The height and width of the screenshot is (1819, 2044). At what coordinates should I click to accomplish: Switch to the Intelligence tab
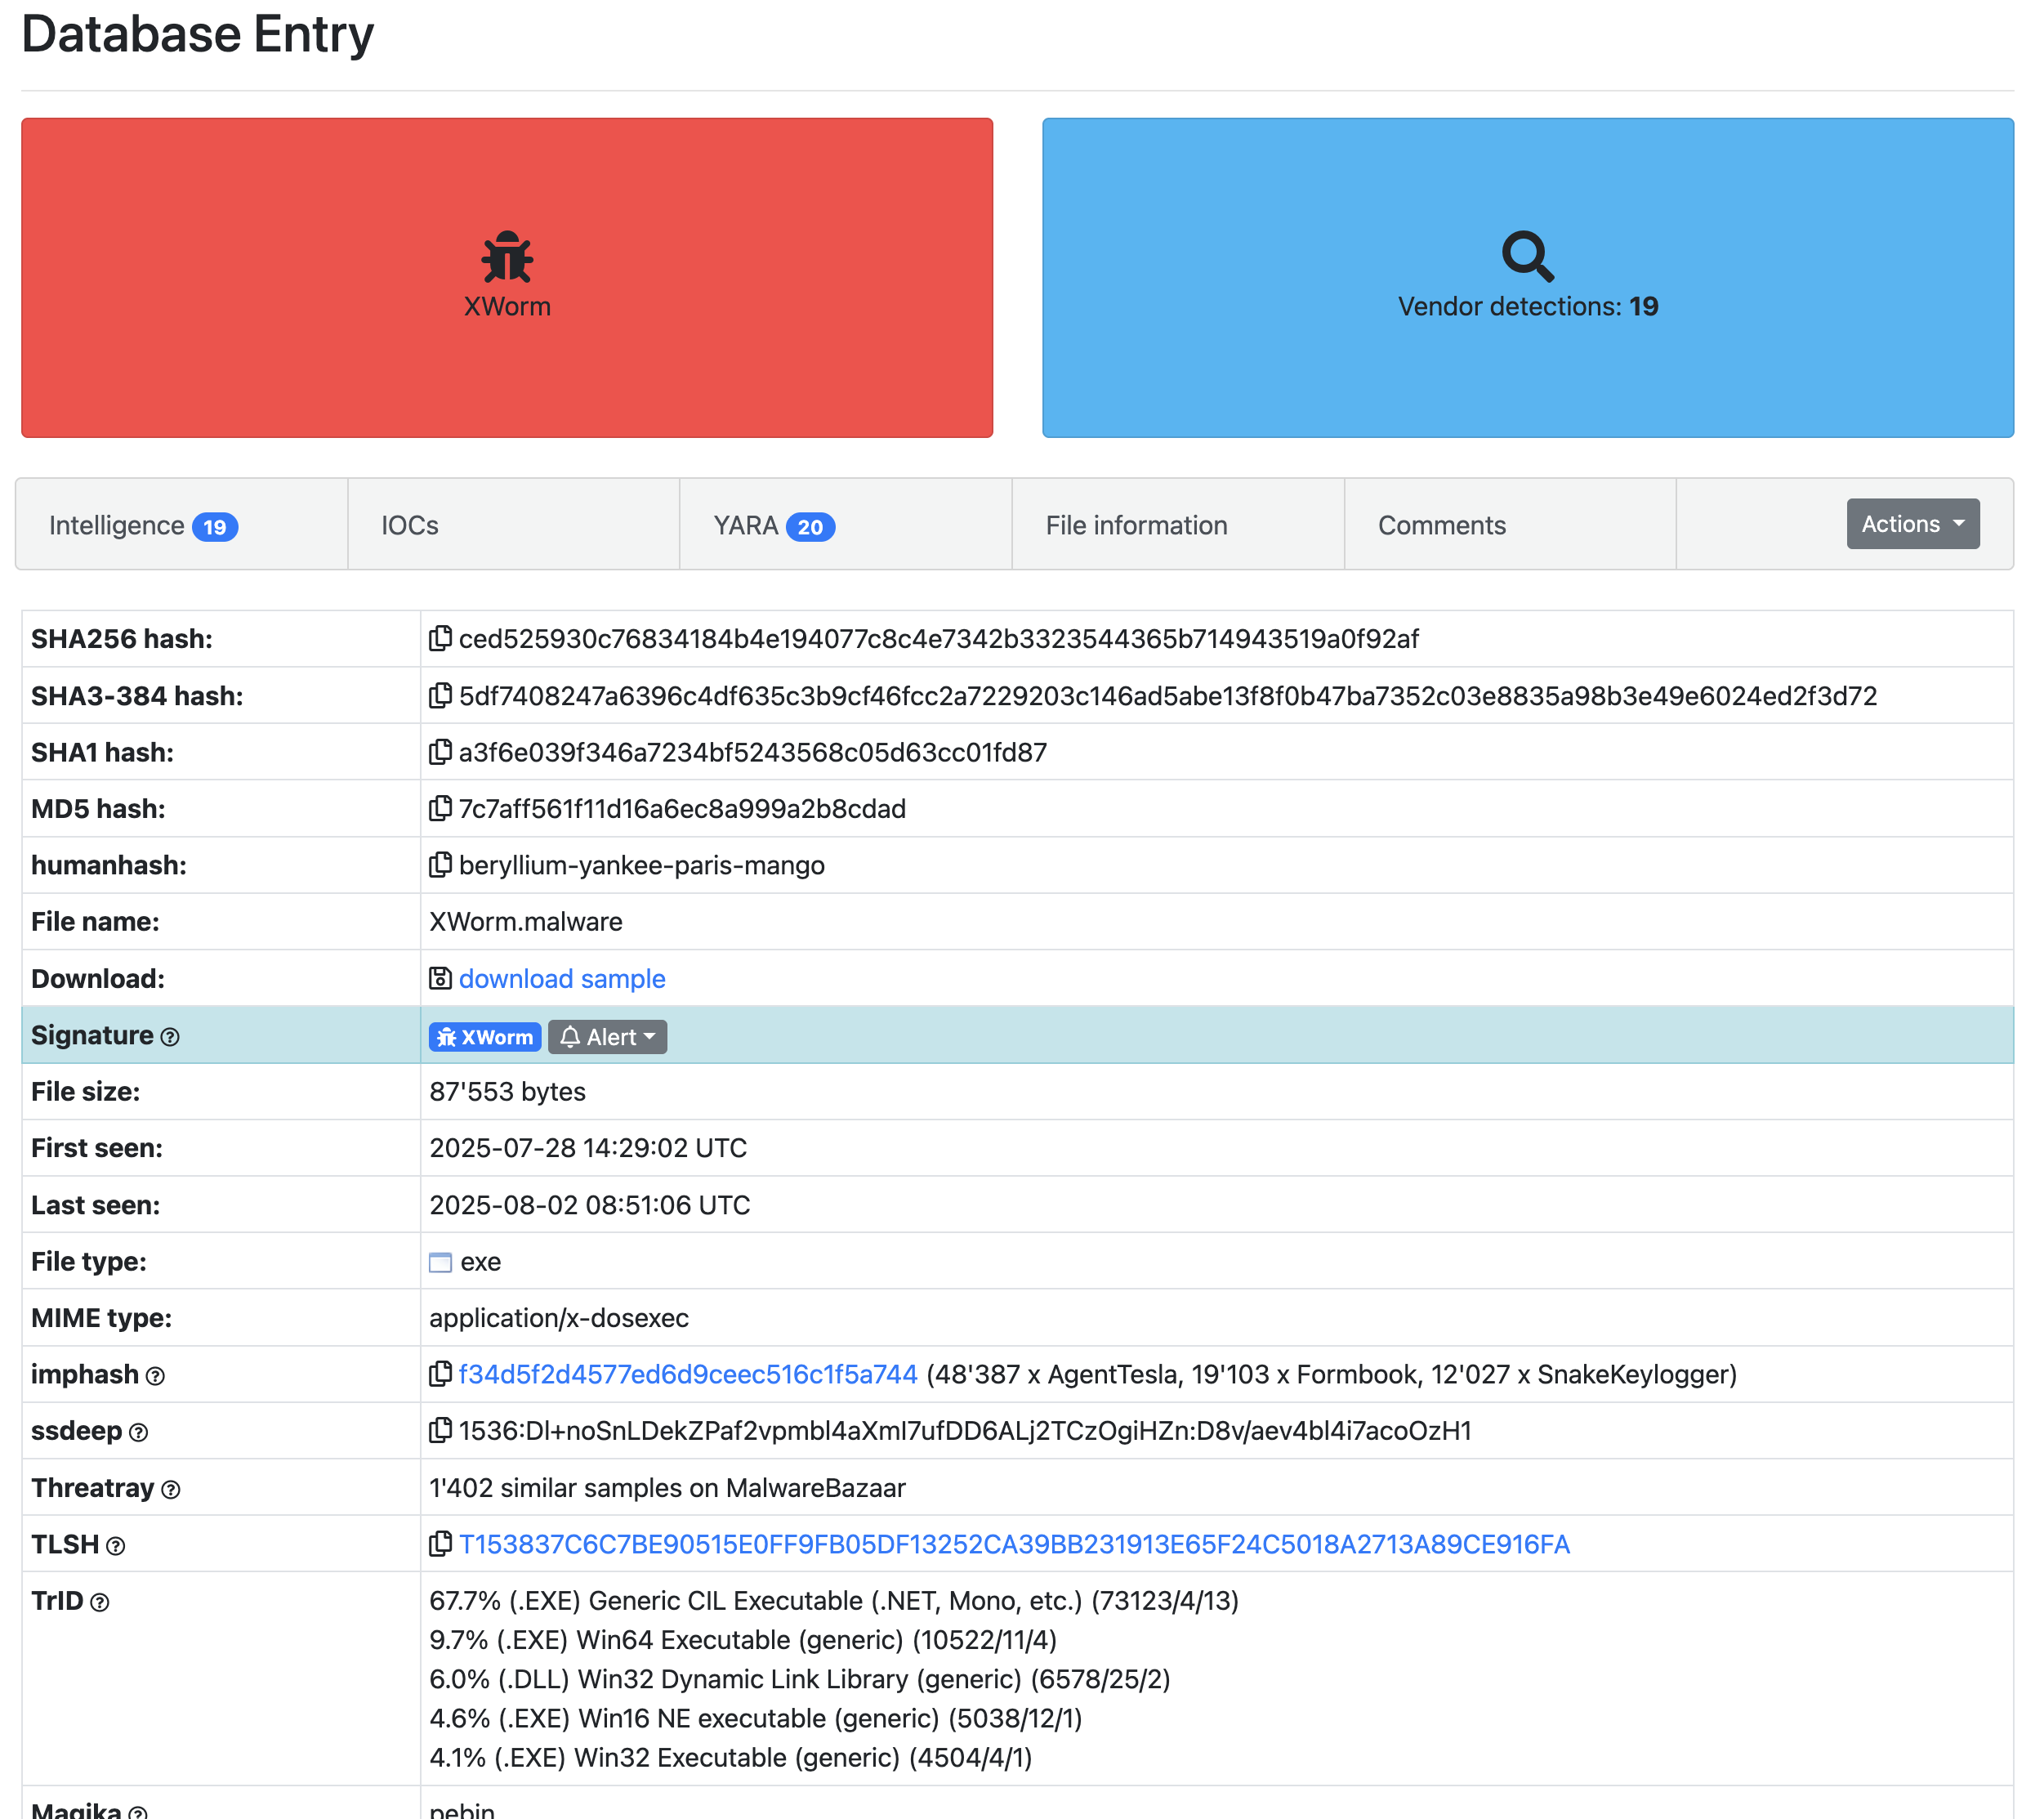(143, 525)
